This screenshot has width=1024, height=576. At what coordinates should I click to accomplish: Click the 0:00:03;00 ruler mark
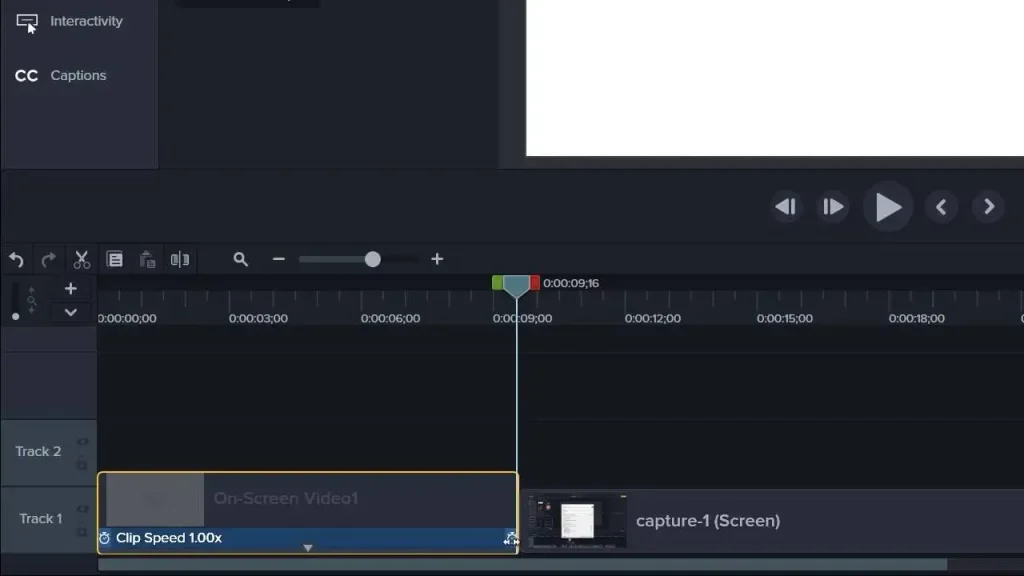click(x=258, y=319)
